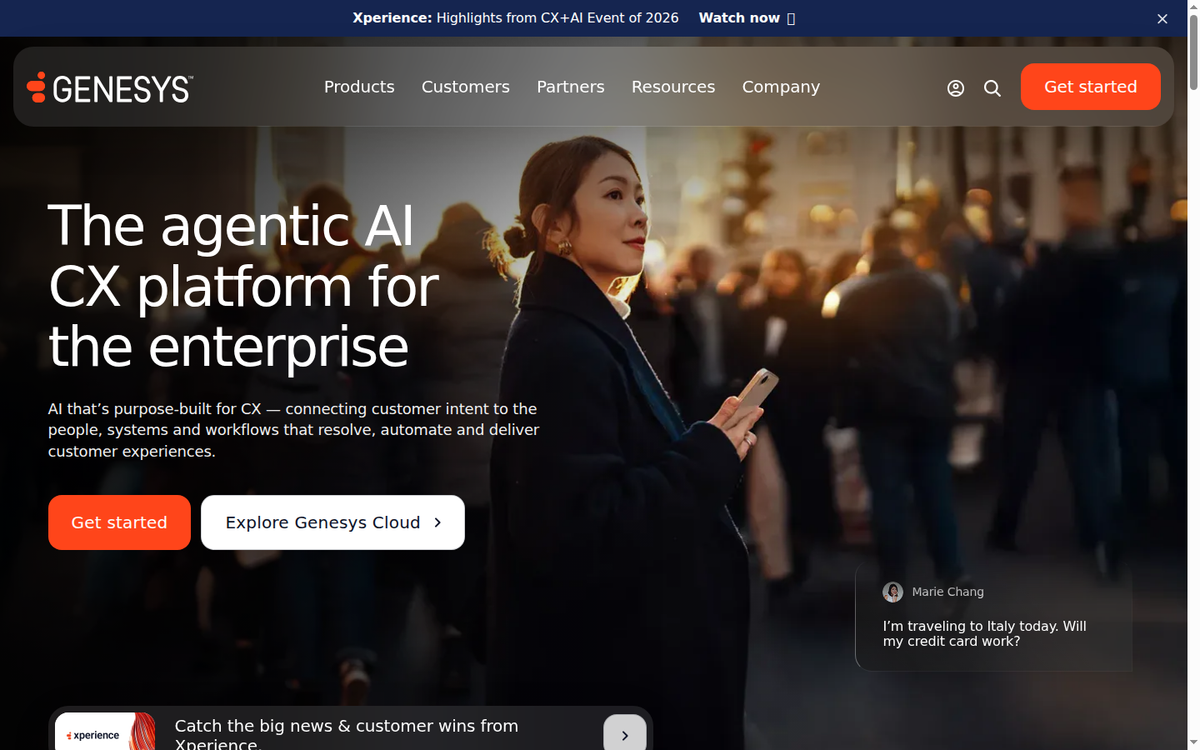Viewport: 1200px width, 750px height.
Task: Click the Watch now link
Action: pyautogui.click(x=747, y=18)
